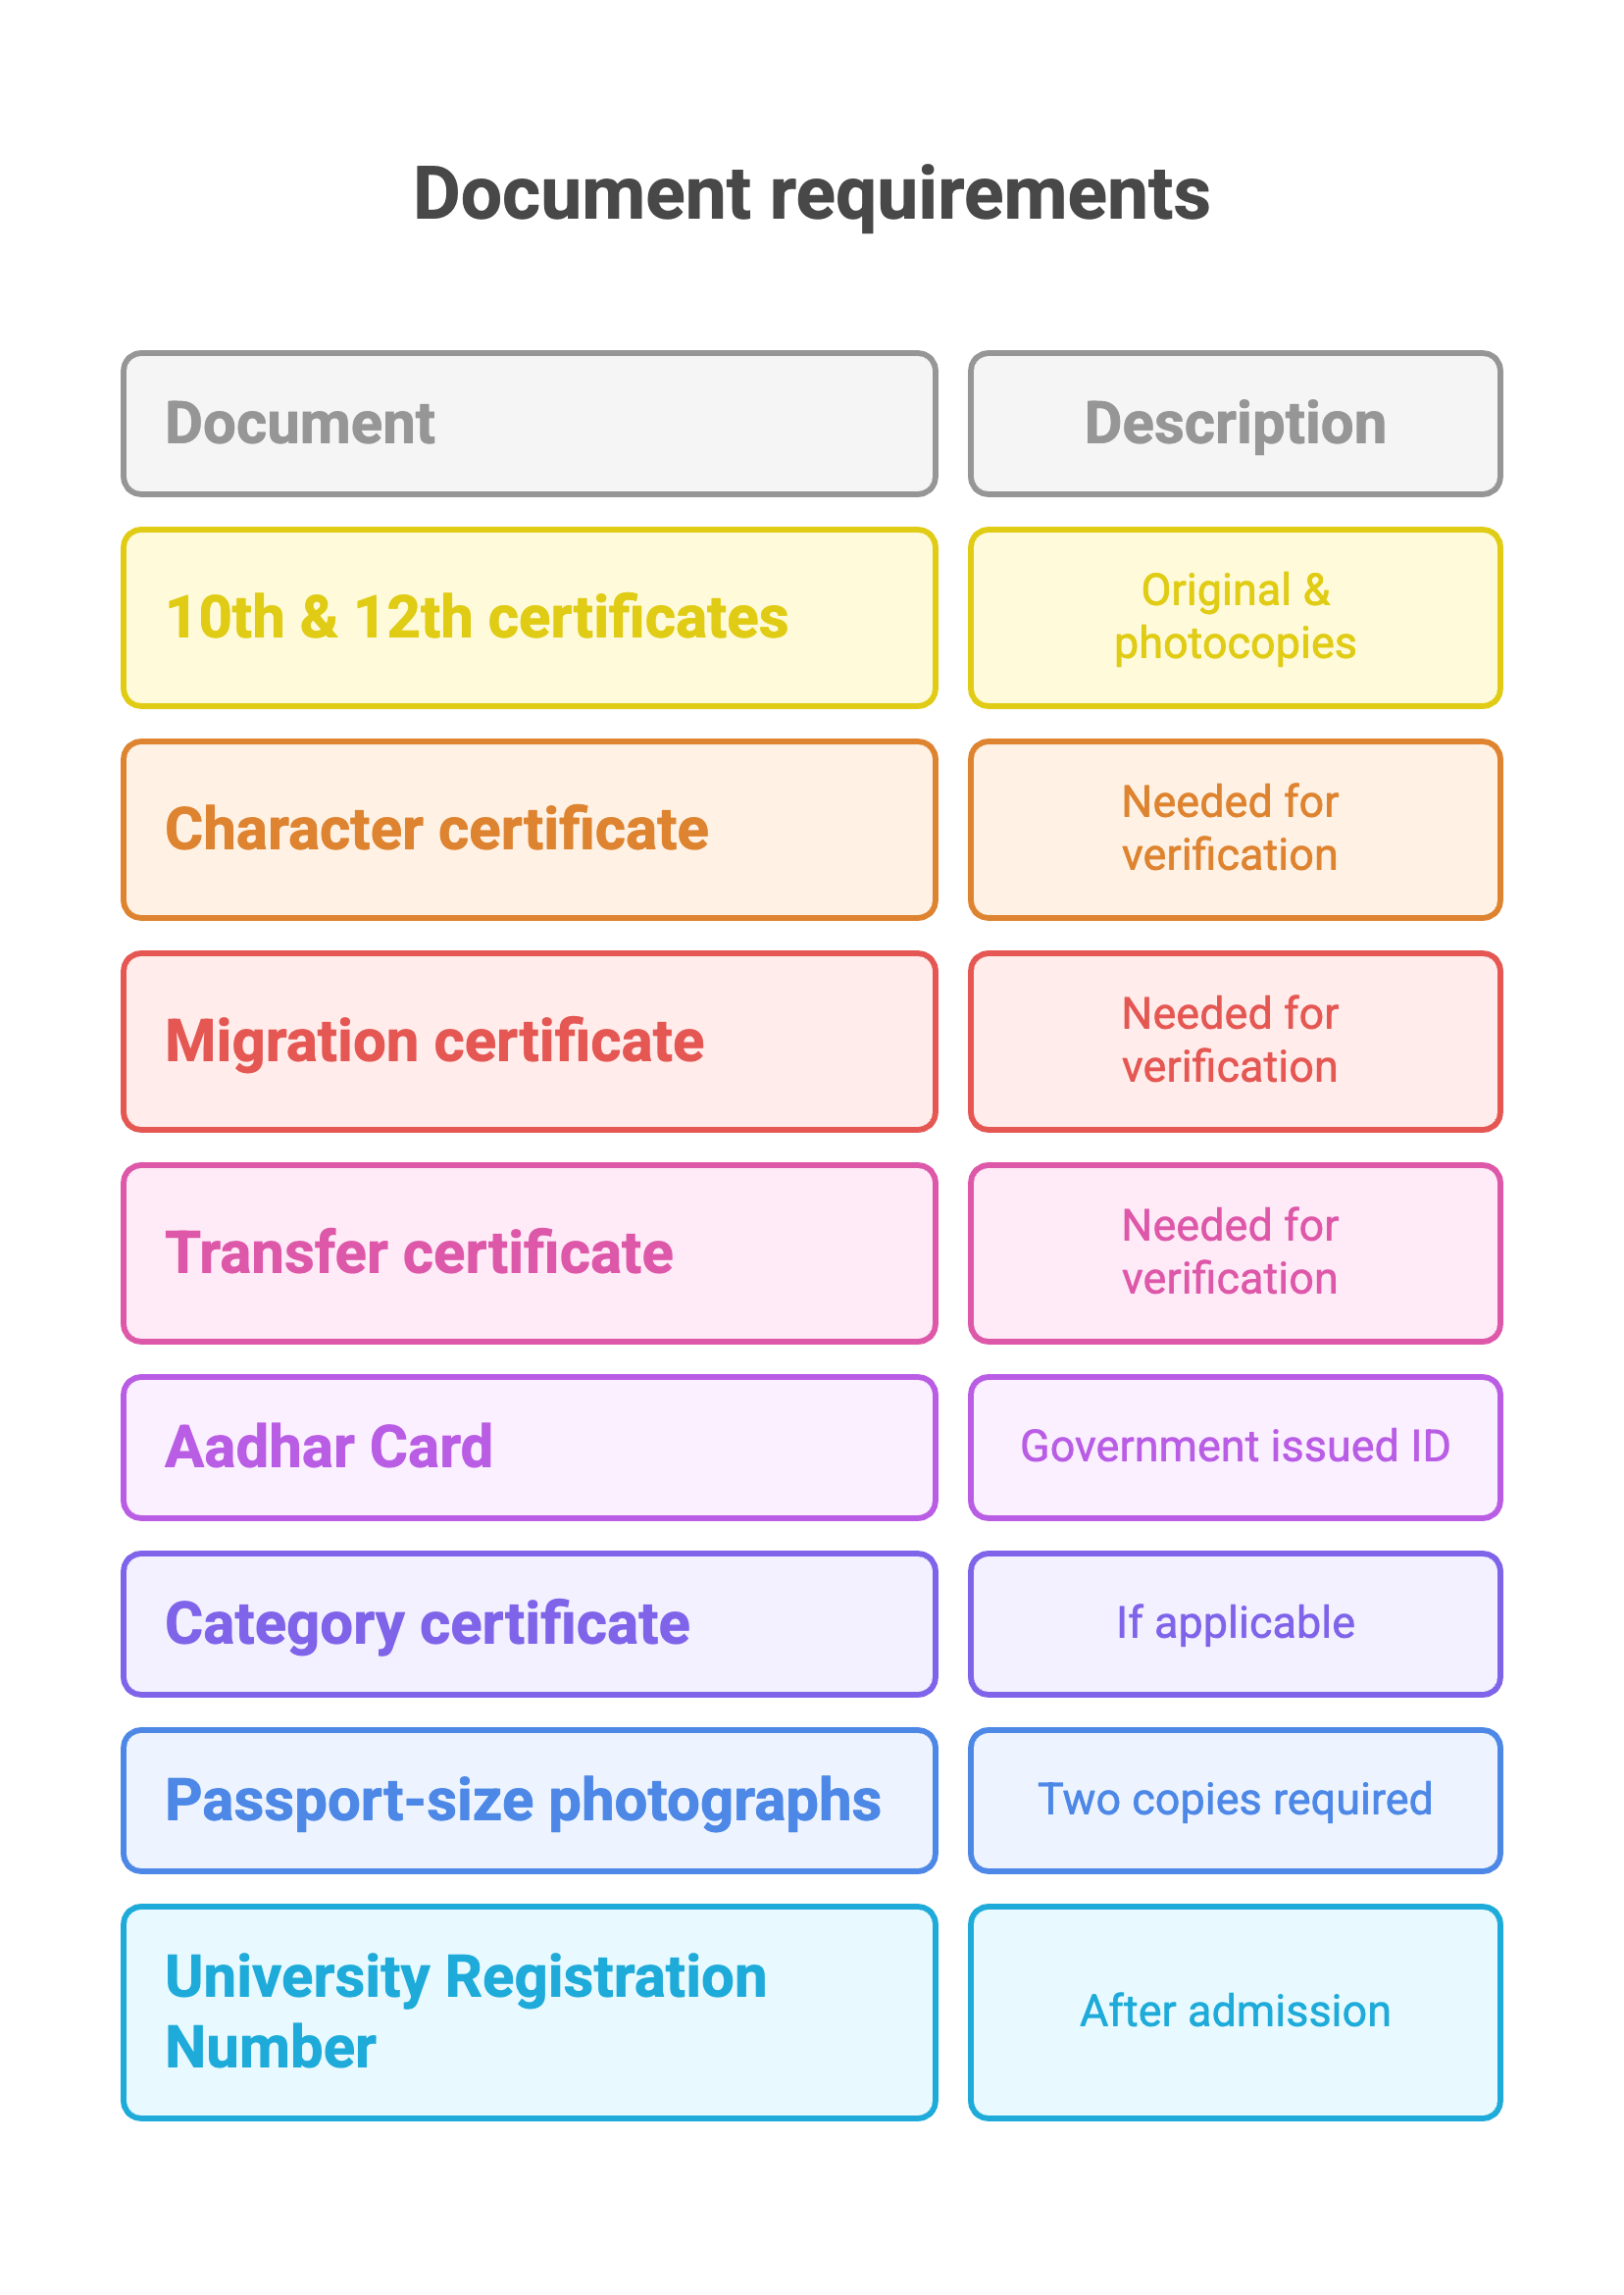
Task: Click the 'After admission' description box
Action: coord(1234,2012)
